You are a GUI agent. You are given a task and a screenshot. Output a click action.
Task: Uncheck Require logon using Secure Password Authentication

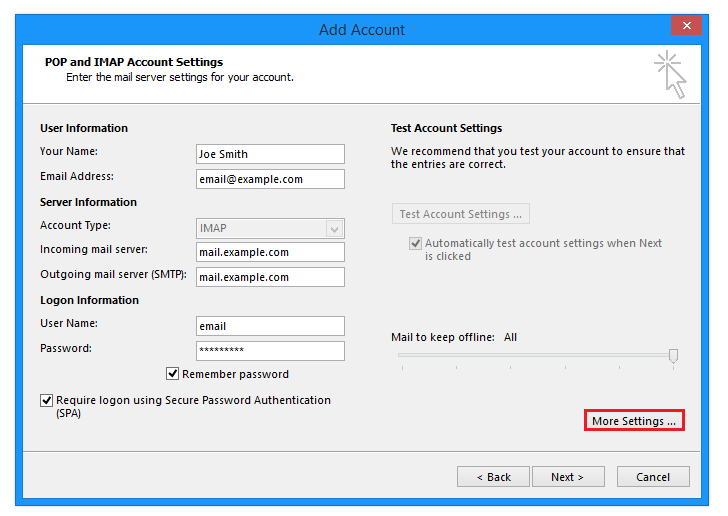pyautogui.click(x=46, y=400)
